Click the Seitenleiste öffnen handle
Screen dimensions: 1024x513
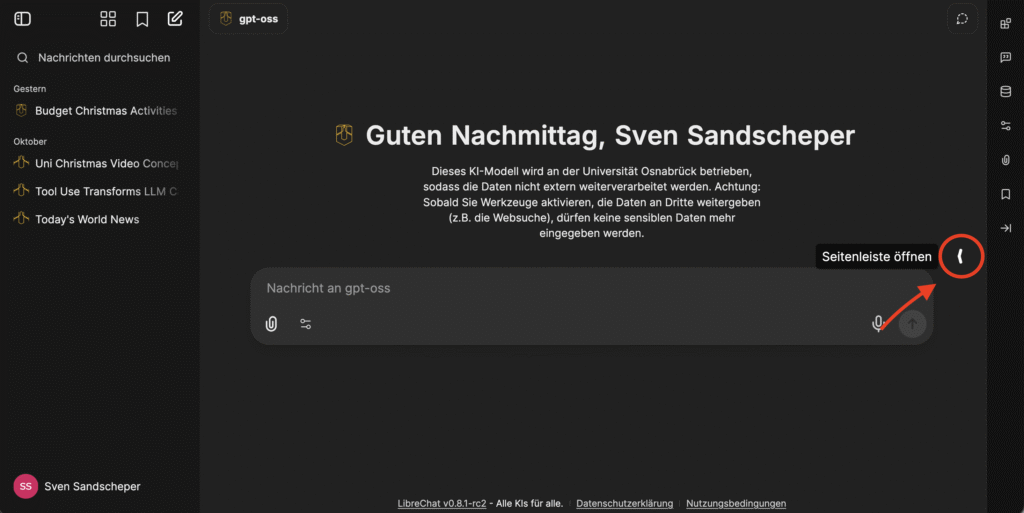[x=960, y=257]
